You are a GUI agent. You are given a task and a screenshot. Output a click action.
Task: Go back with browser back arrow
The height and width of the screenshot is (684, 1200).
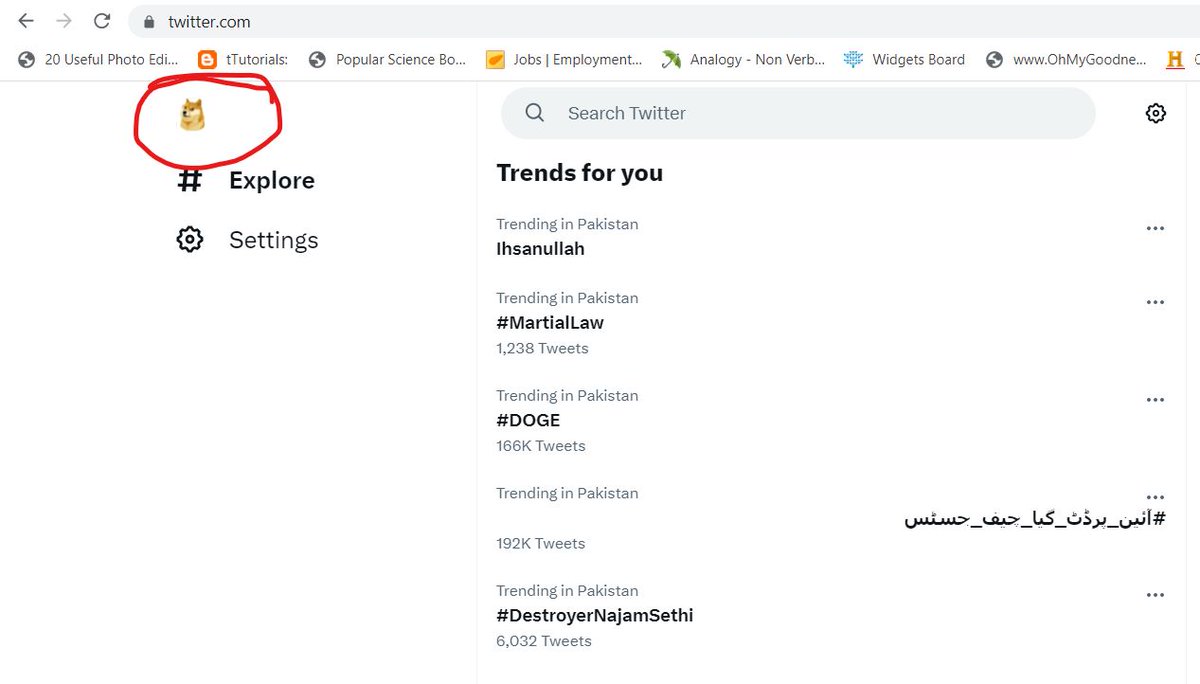pos(26,21)
